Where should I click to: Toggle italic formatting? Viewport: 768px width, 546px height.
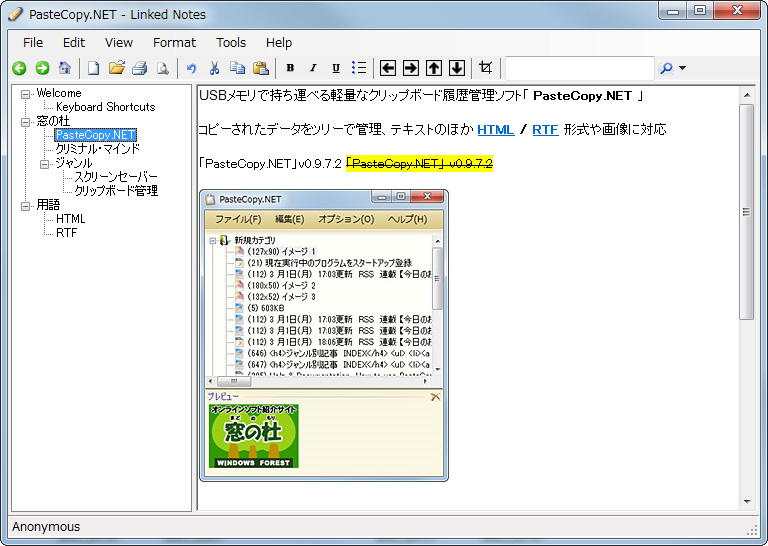(313, 68)
